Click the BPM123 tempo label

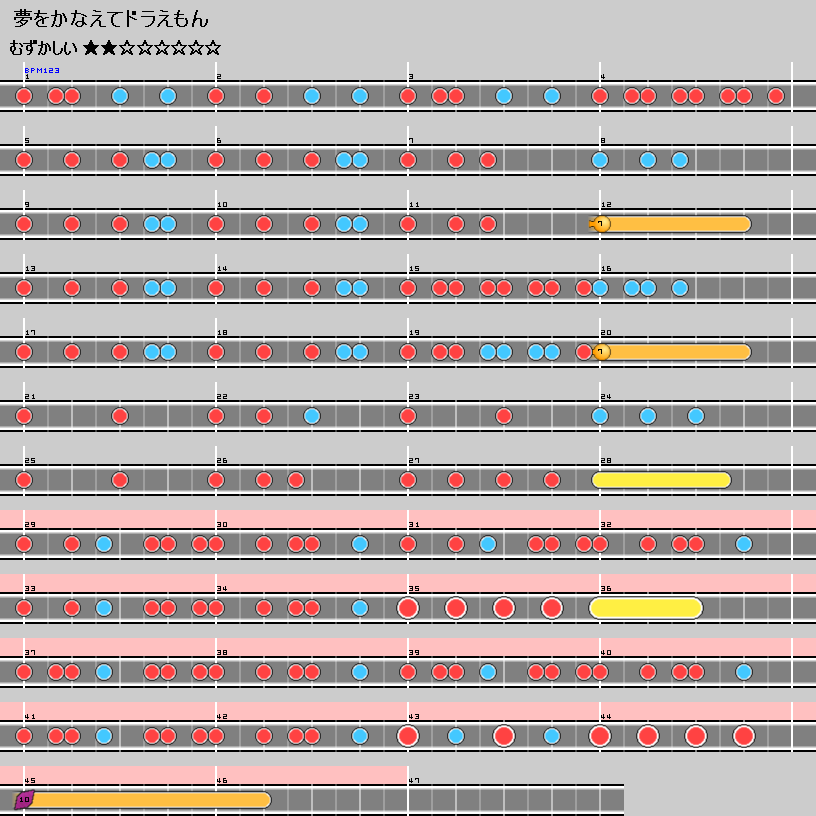42,71
